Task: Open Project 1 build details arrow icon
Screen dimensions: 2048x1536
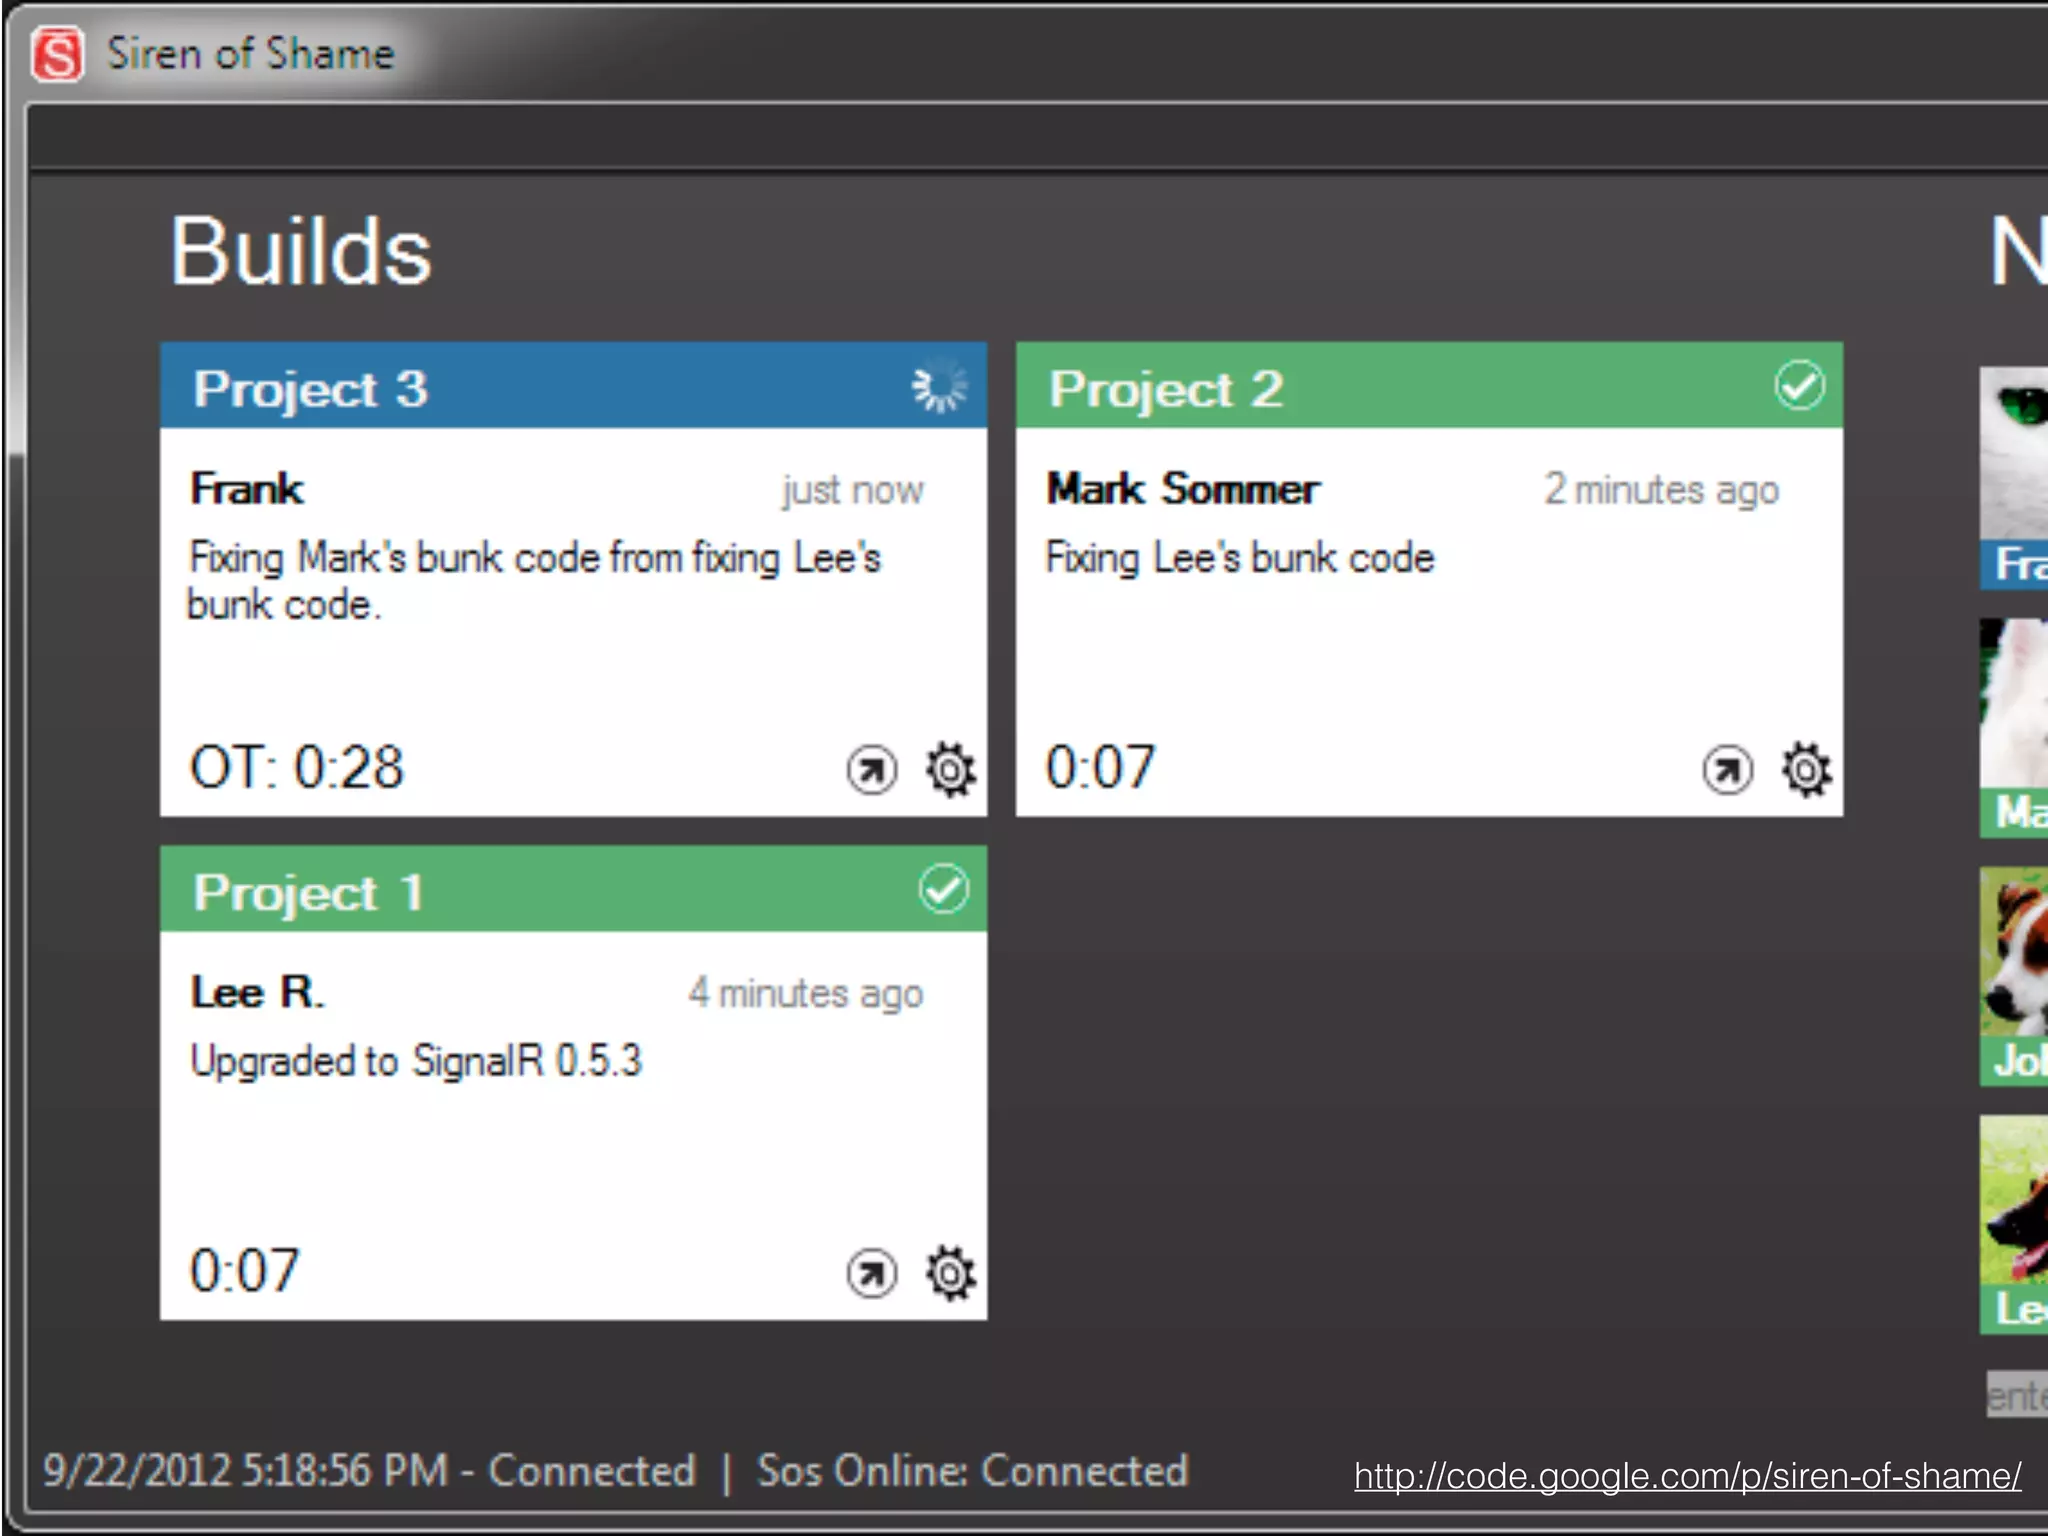Action: pos(872,1273)
